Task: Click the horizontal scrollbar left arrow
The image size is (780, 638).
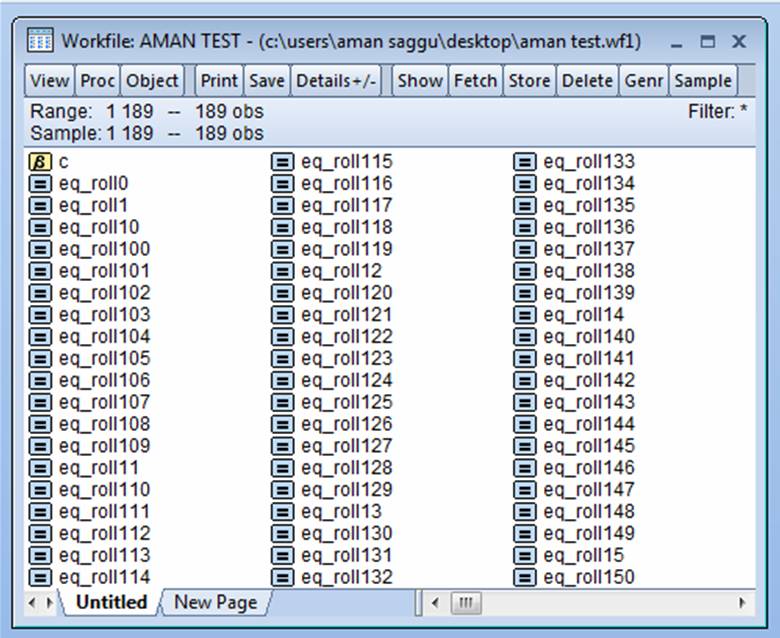Action: click(435, 603)
